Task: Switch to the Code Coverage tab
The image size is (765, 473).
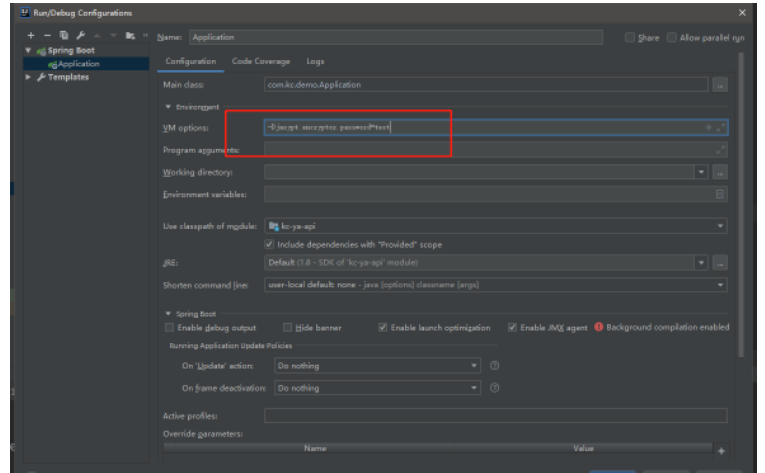Action: tap(261, 62)
